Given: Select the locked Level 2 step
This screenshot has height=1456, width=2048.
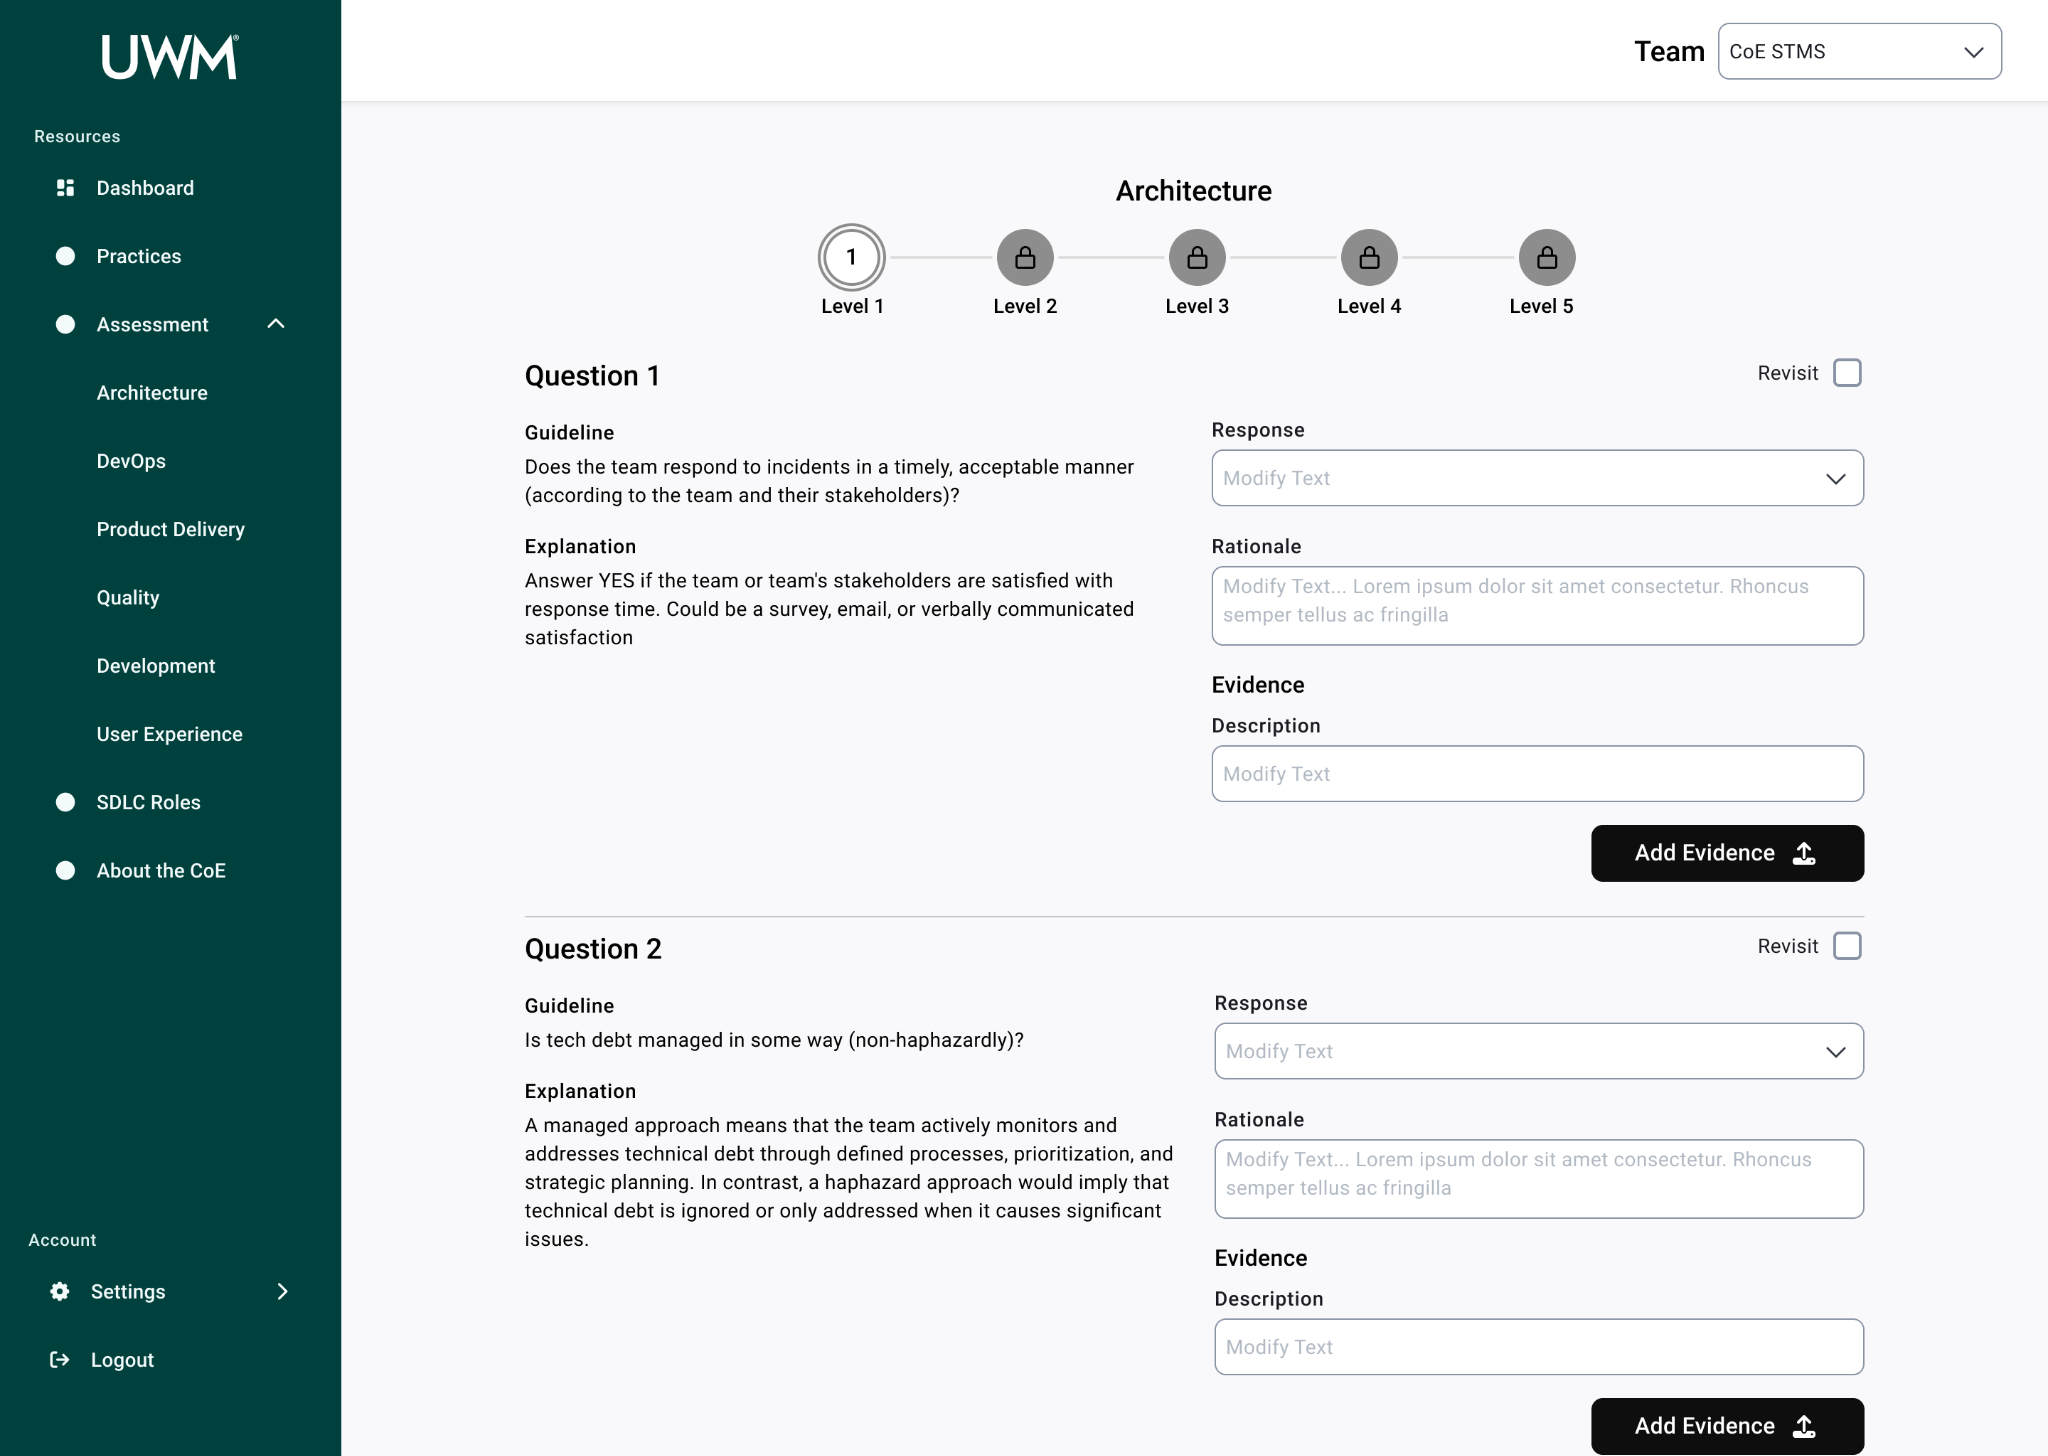Looking at the screenshot, I should click(1025, 258).
